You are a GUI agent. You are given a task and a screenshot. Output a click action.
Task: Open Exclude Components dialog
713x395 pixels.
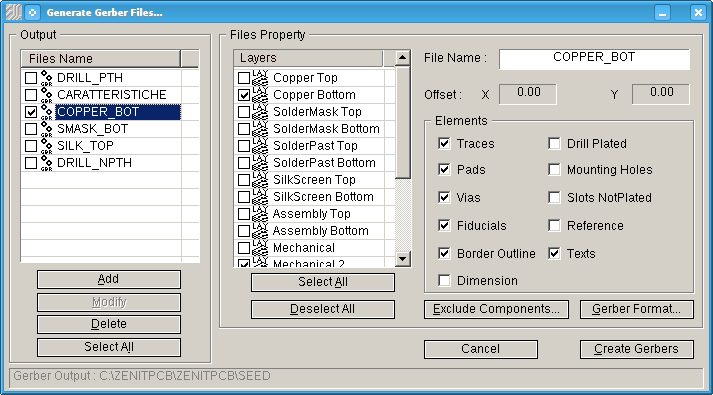496,309
